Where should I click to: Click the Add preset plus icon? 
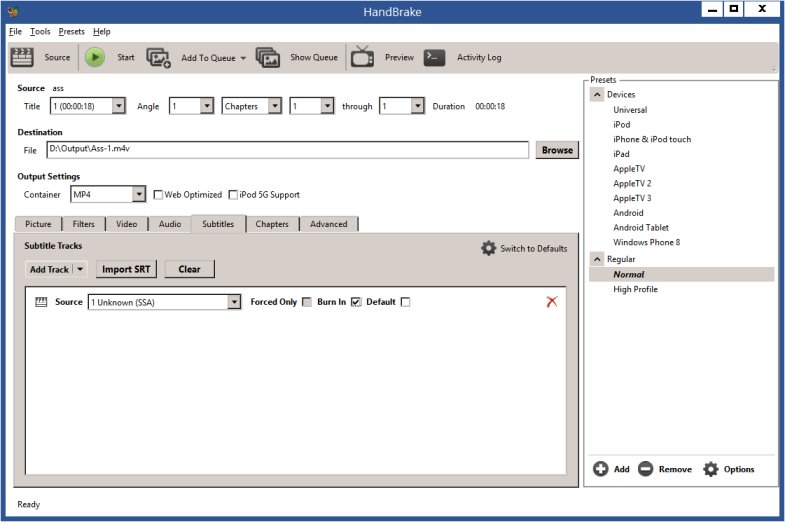[600, 469]
